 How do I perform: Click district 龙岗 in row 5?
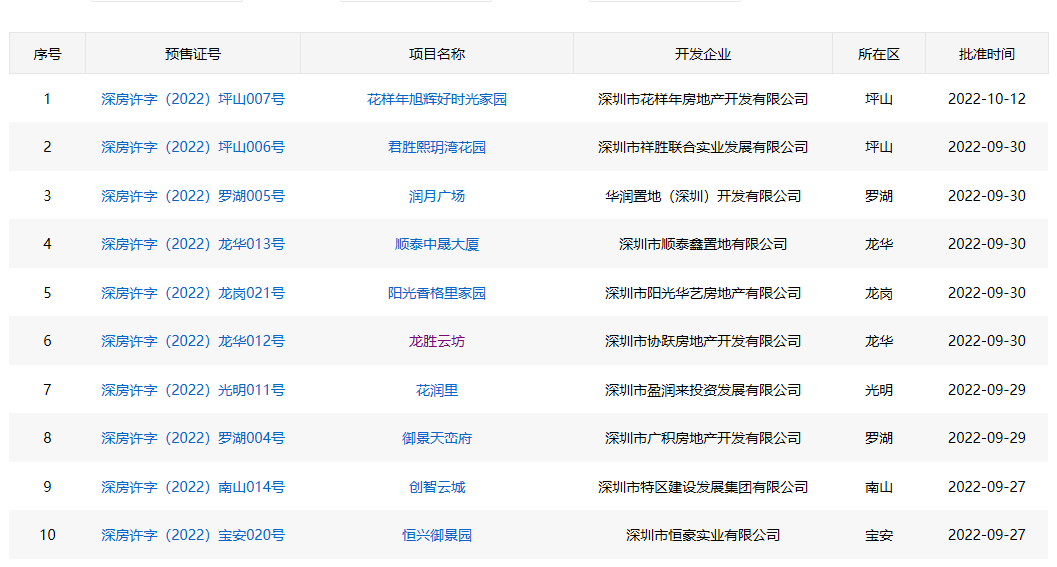[879, 293]
